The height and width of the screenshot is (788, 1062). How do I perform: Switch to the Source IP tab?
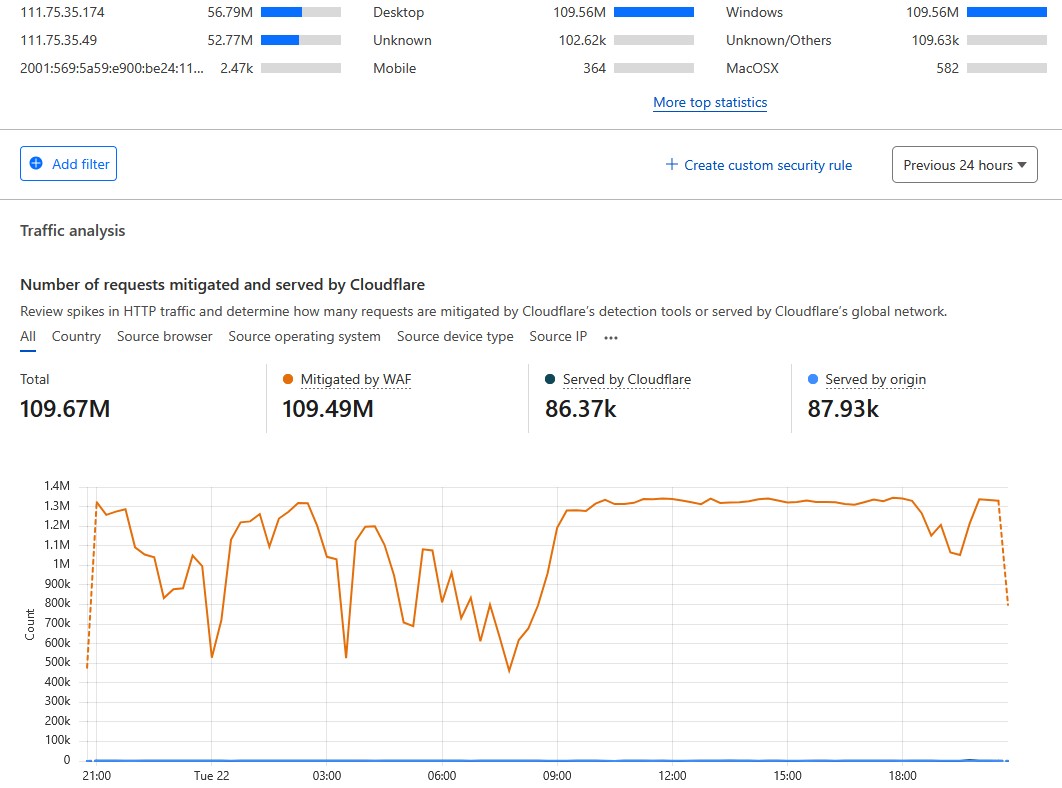coord(558,337)
